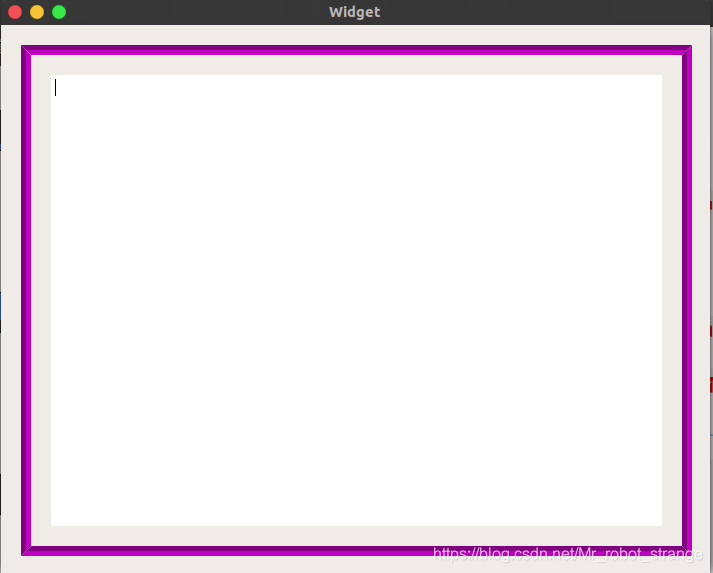This screenshot has width=713, height=573.
Task: Close the Widget window with red button
Action: pos(15,12)
